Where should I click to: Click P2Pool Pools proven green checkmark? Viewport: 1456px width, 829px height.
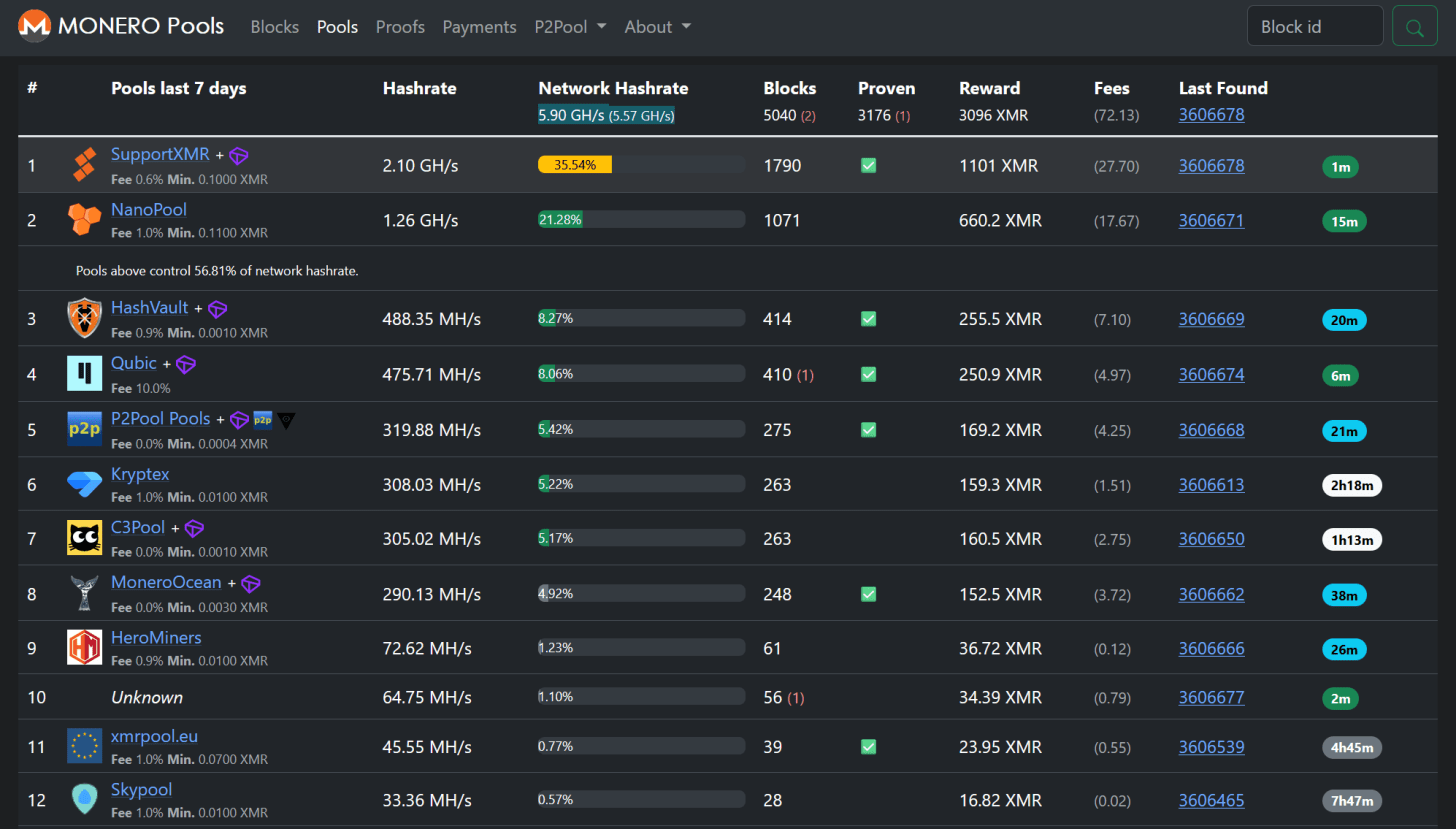[868, 429]
